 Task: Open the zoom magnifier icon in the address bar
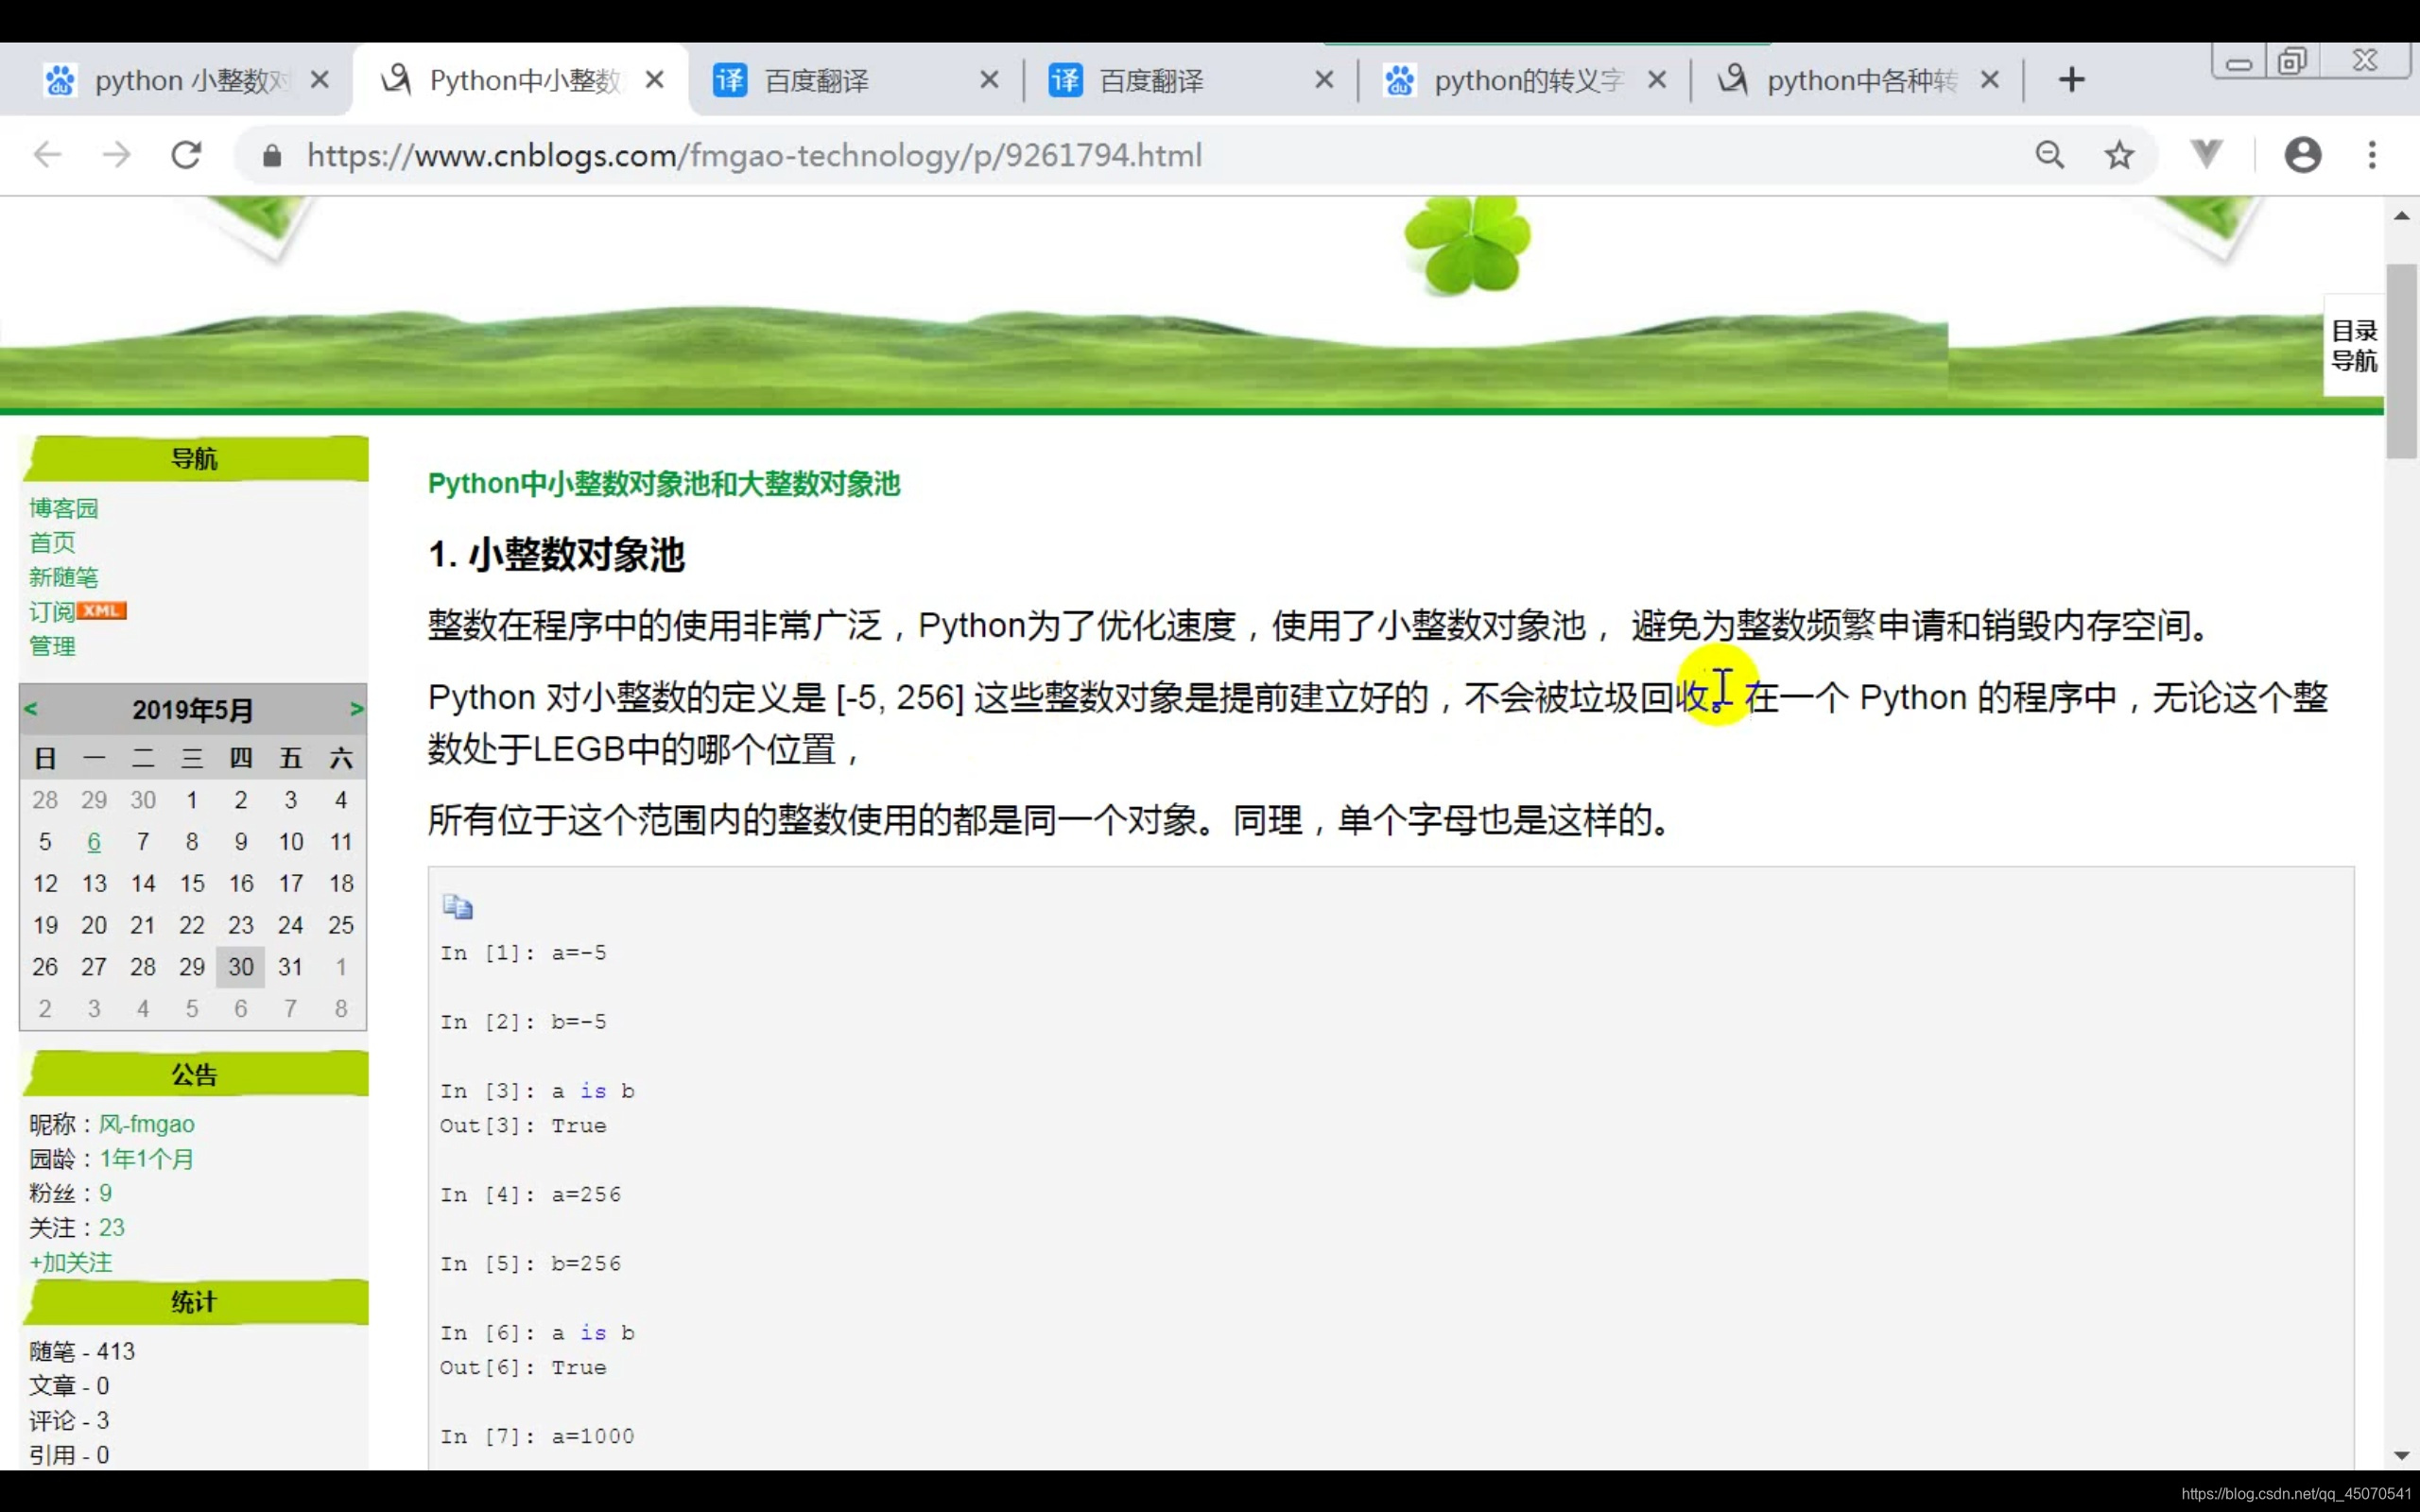click(x=2049, y=155)
